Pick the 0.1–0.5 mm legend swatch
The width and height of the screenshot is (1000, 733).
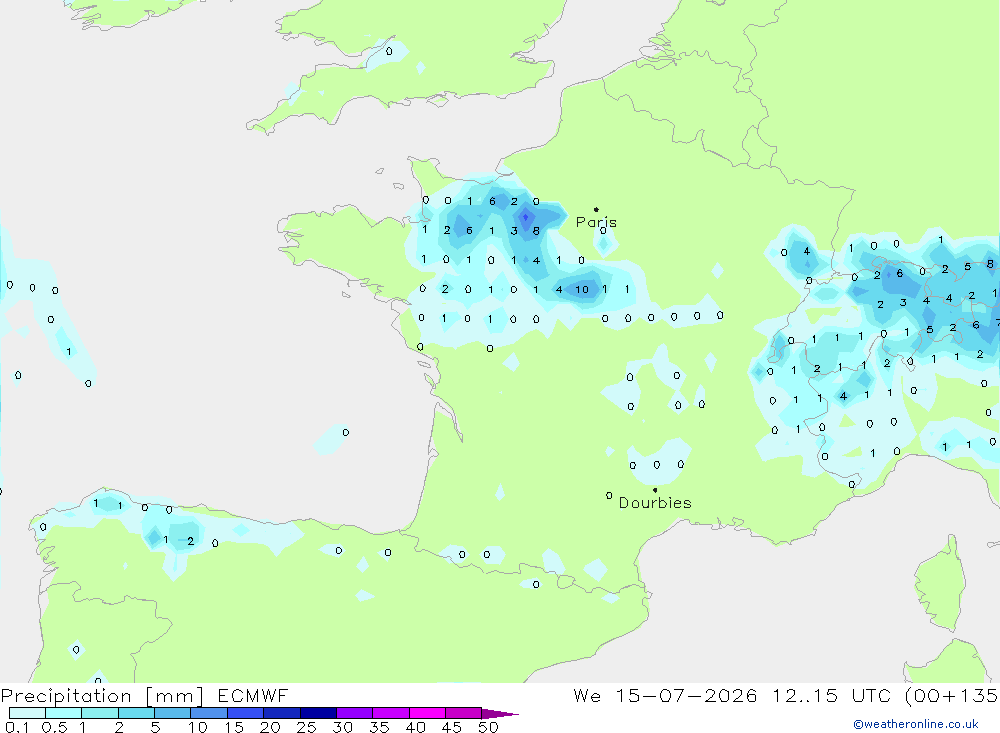[x=27, y=713]
